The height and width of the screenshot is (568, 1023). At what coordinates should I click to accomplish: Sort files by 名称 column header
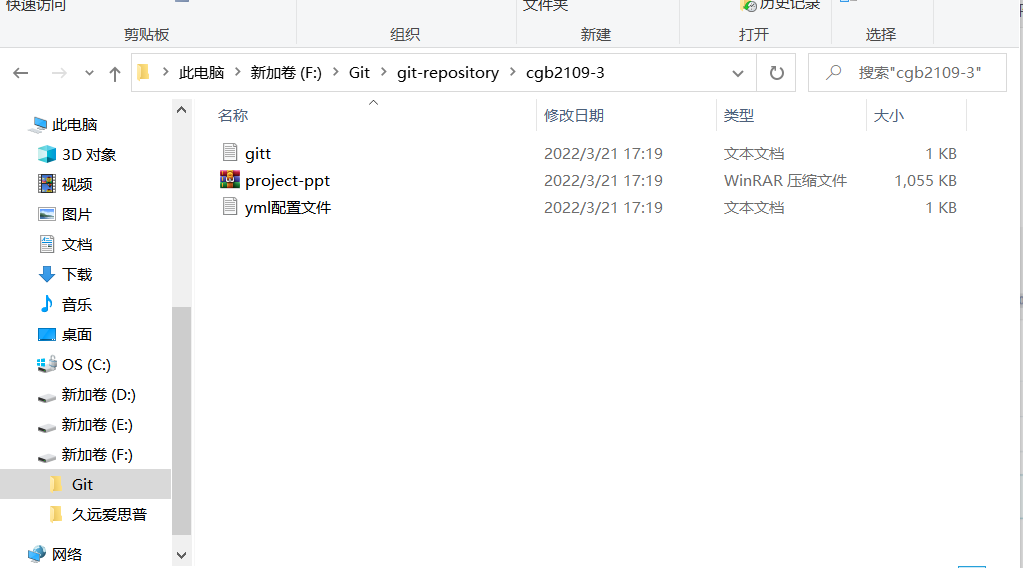pyautogui.click(x=233, y=115)
